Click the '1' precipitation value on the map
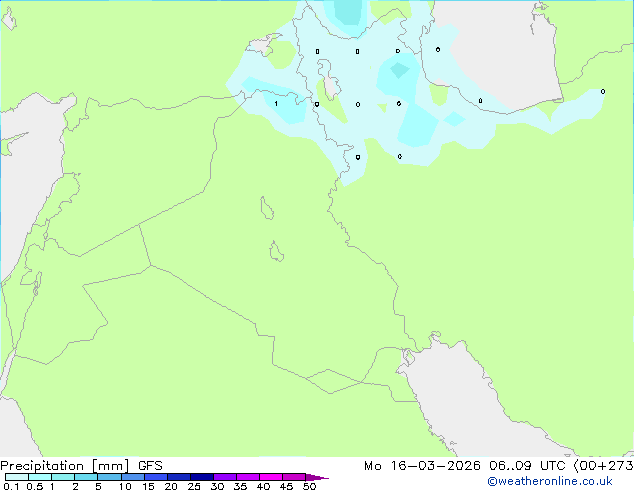This screenshot has height=490, width=634. click(276, 104)
